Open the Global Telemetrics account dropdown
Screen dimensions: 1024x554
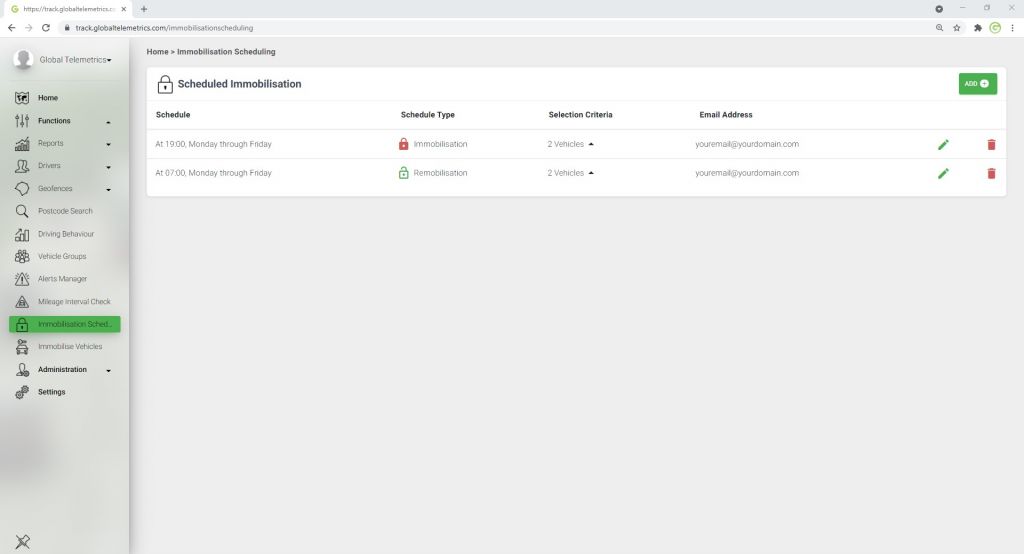(75, 60)
